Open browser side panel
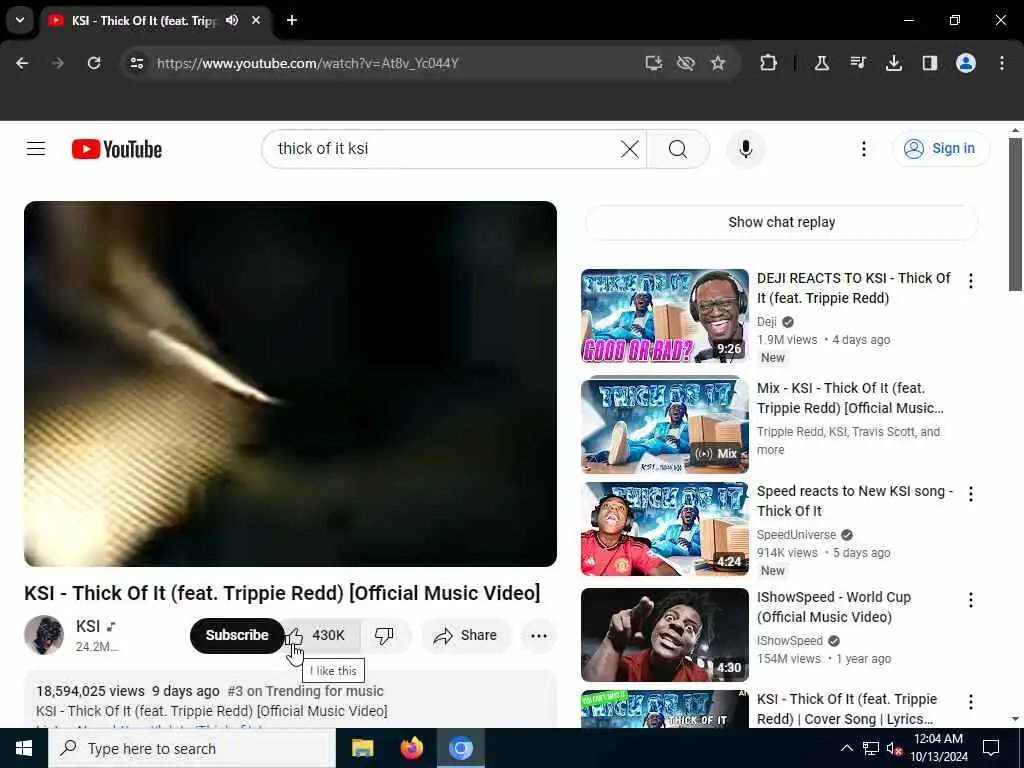The width and height of the screenshot is (1024, 768). coord(929,63)
